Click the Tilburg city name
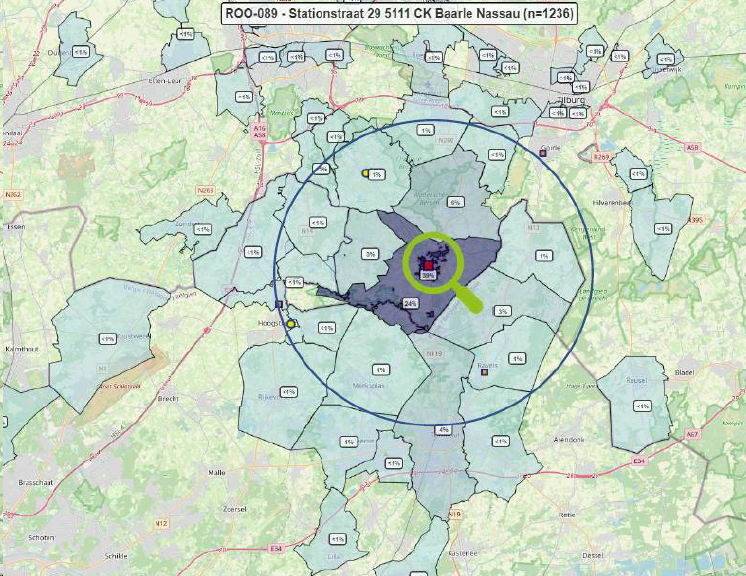746x576 pixels. tap(569, 100)
